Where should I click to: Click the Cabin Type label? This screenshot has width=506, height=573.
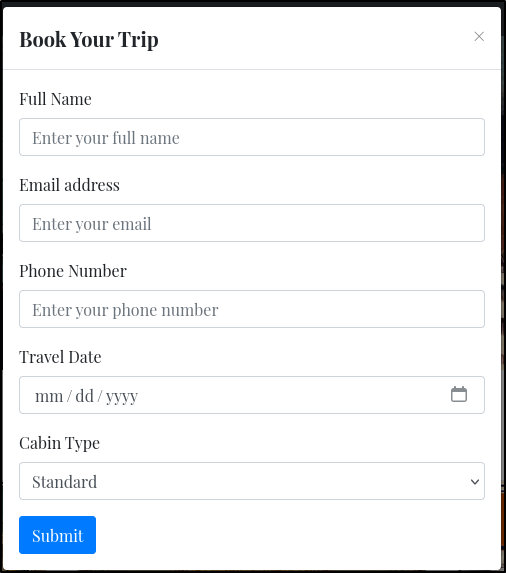59,443
